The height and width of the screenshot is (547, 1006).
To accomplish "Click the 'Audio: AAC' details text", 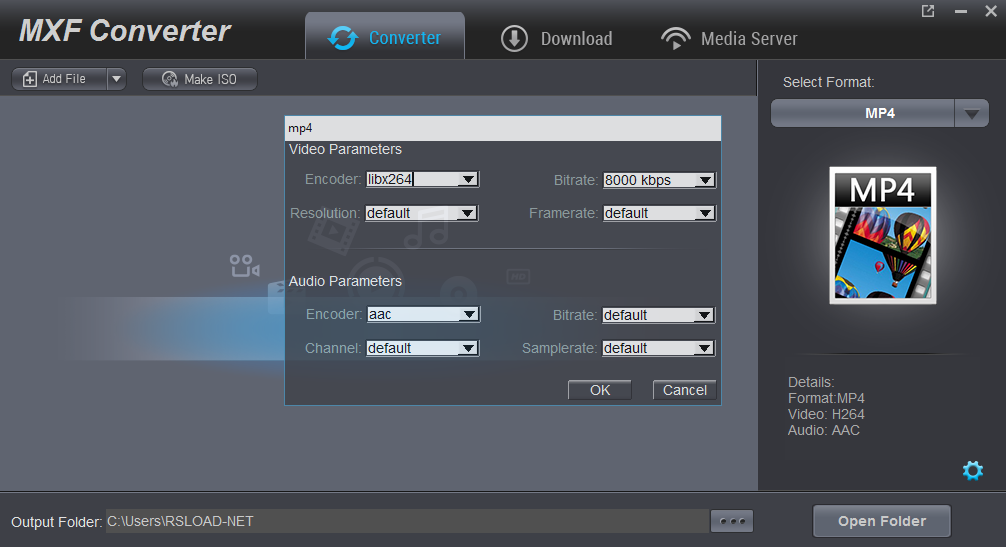I will pos(824,430).
